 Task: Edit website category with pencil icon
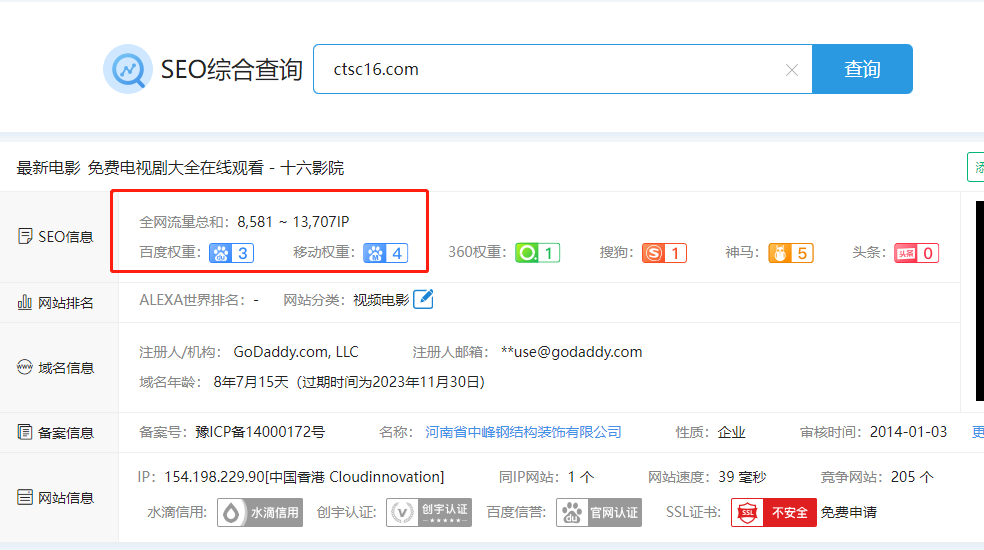tap(424, 299)
